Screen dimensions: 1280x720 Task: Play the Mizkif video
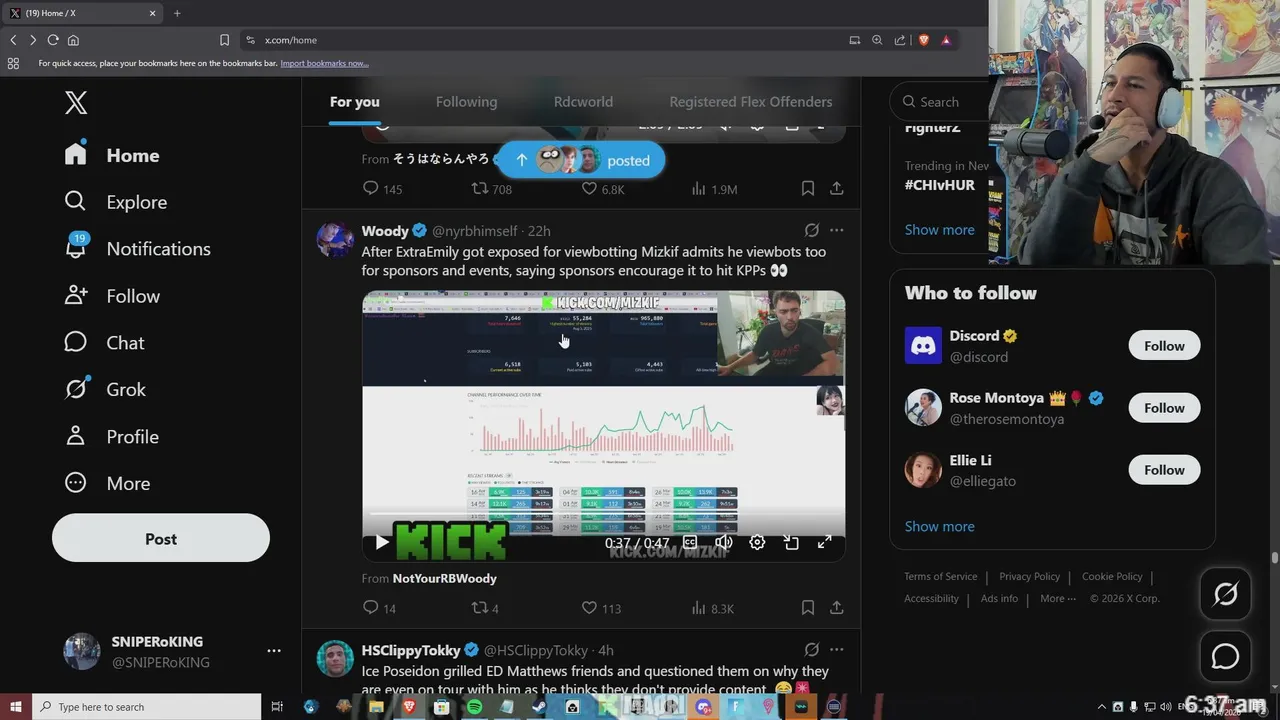(x=382, y=542)
